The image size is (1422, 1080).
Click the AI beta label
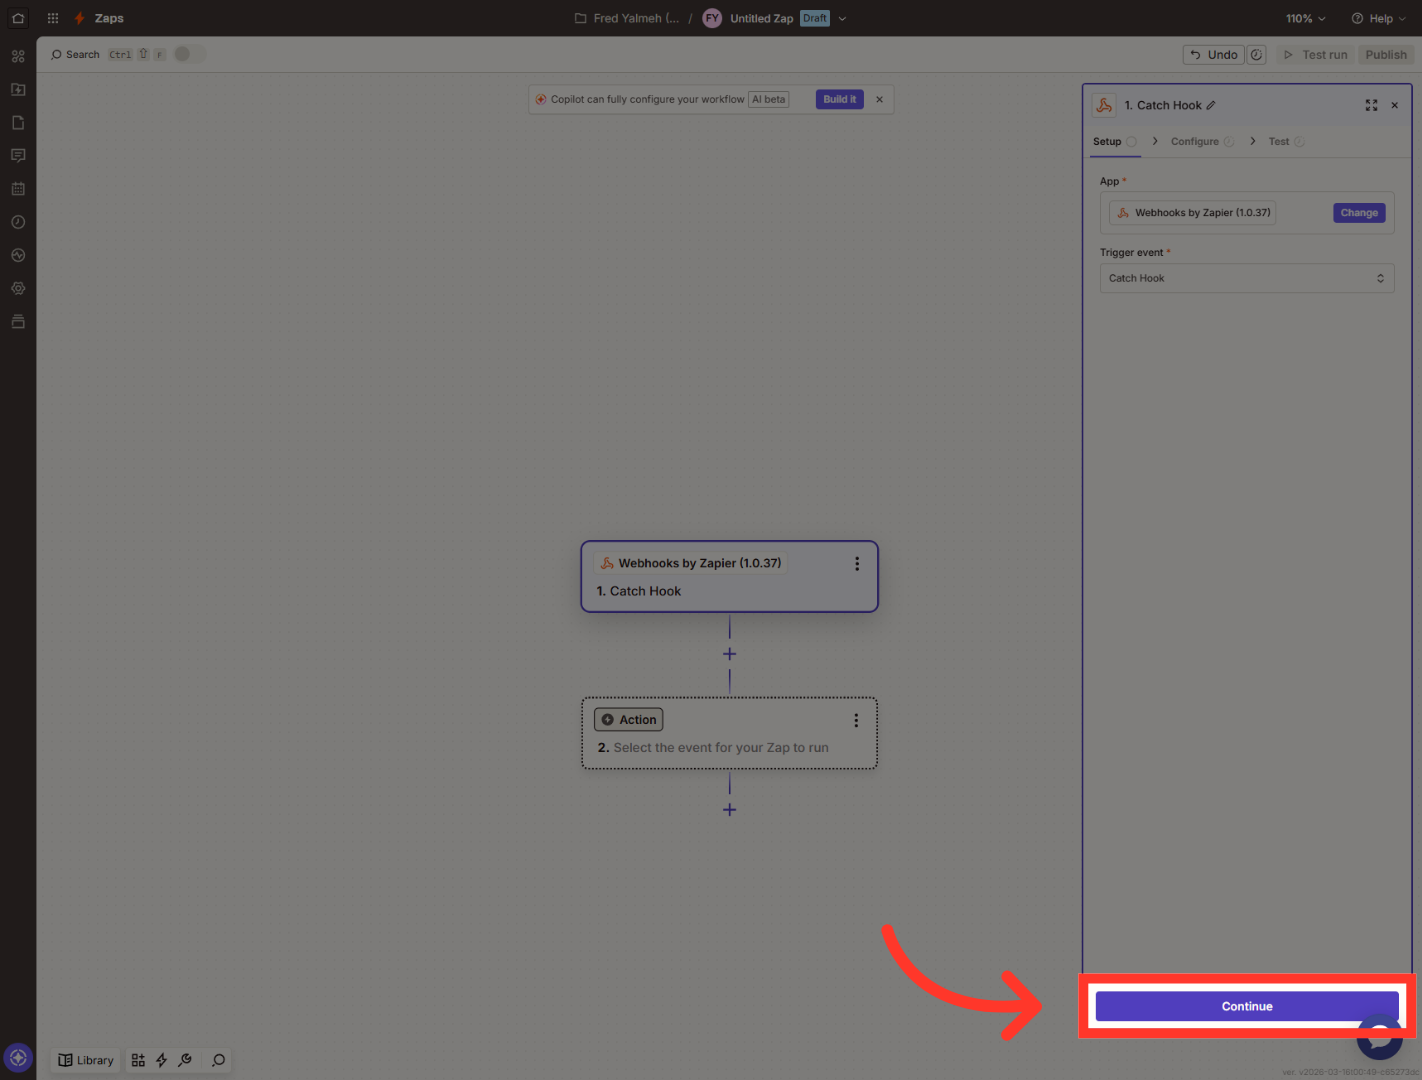tap(769, 99)
